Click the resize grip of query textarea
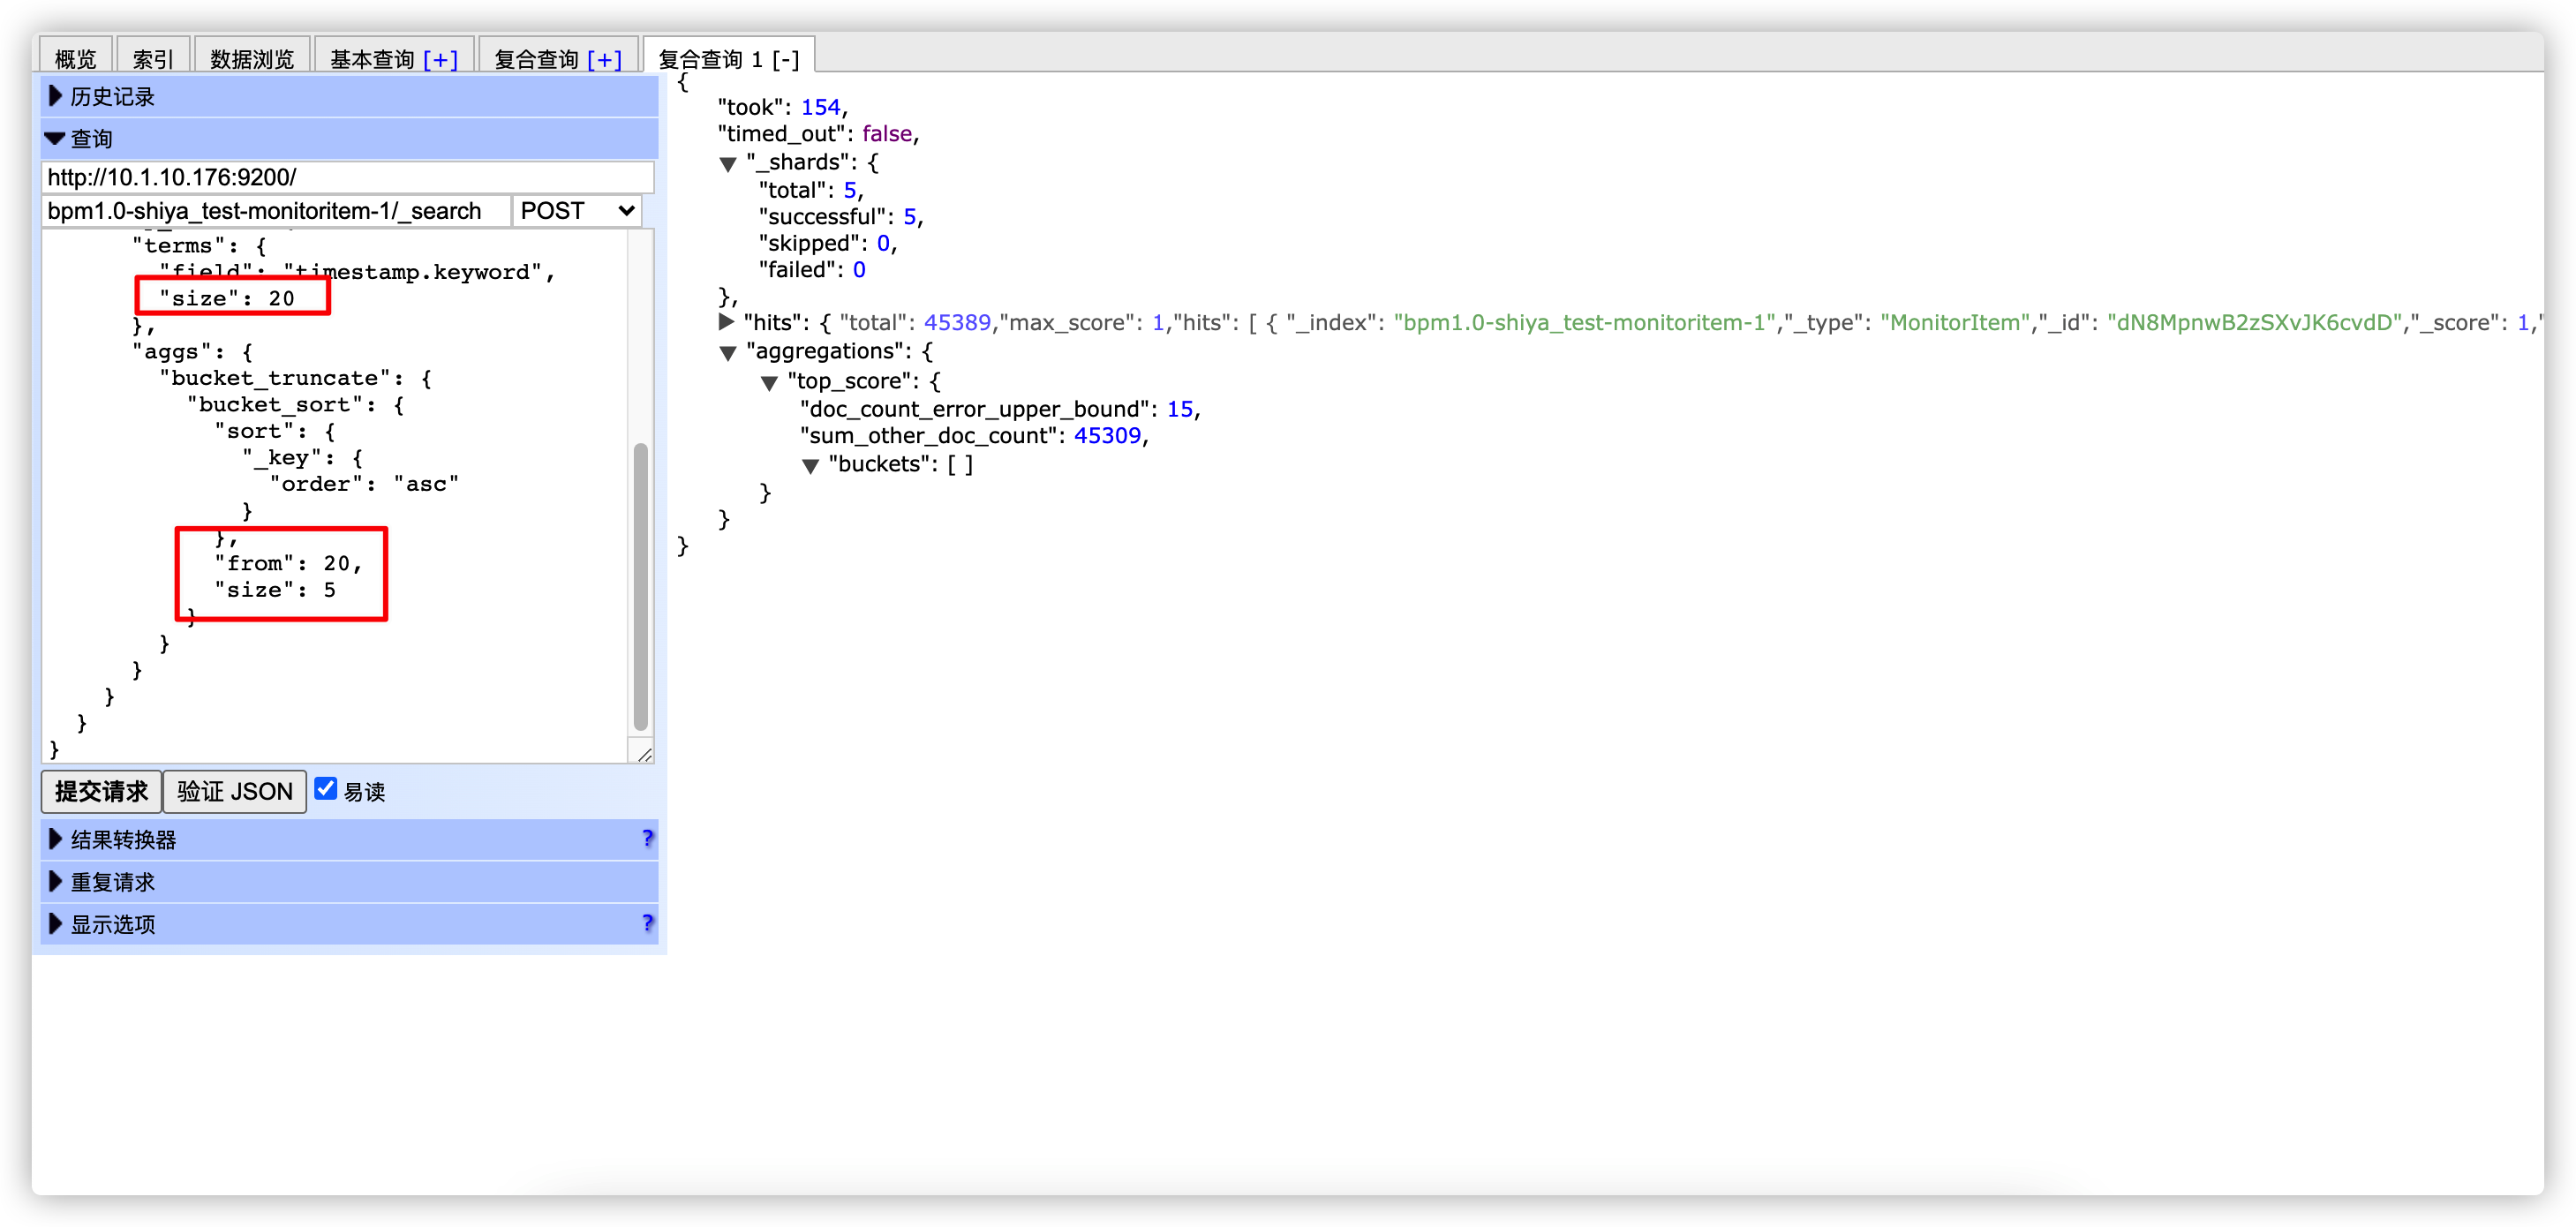This screenshot has width=2576, height=1227. click(x=645, y=755)
